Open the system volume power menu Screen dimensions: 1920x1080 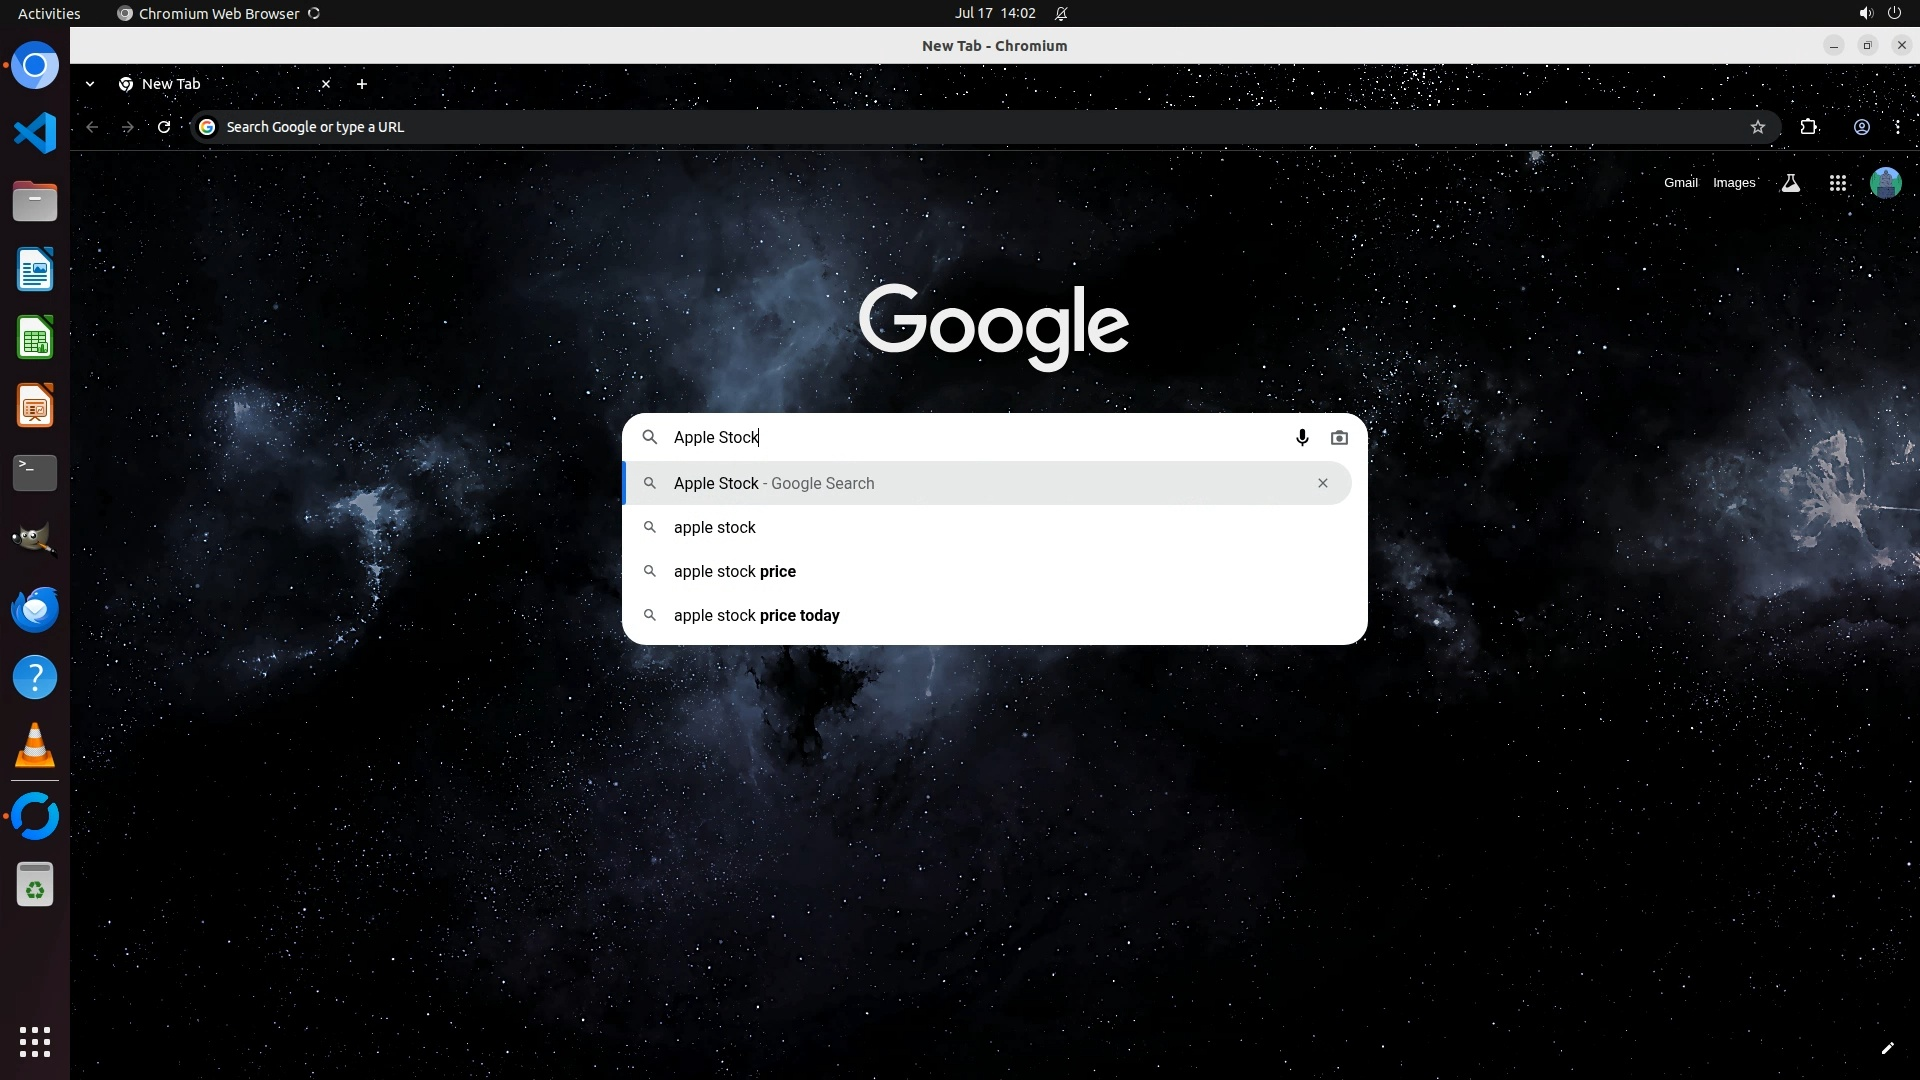(1879, 13)
